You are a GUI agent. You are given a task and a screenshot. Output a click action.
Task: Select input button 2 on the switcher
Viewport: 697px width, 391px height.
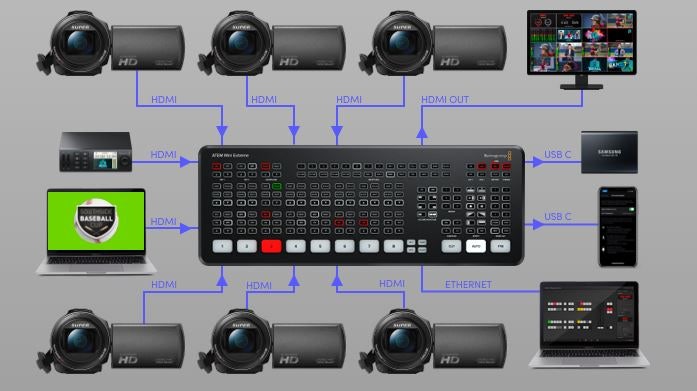pyautogui.click(x=247, y=246)
